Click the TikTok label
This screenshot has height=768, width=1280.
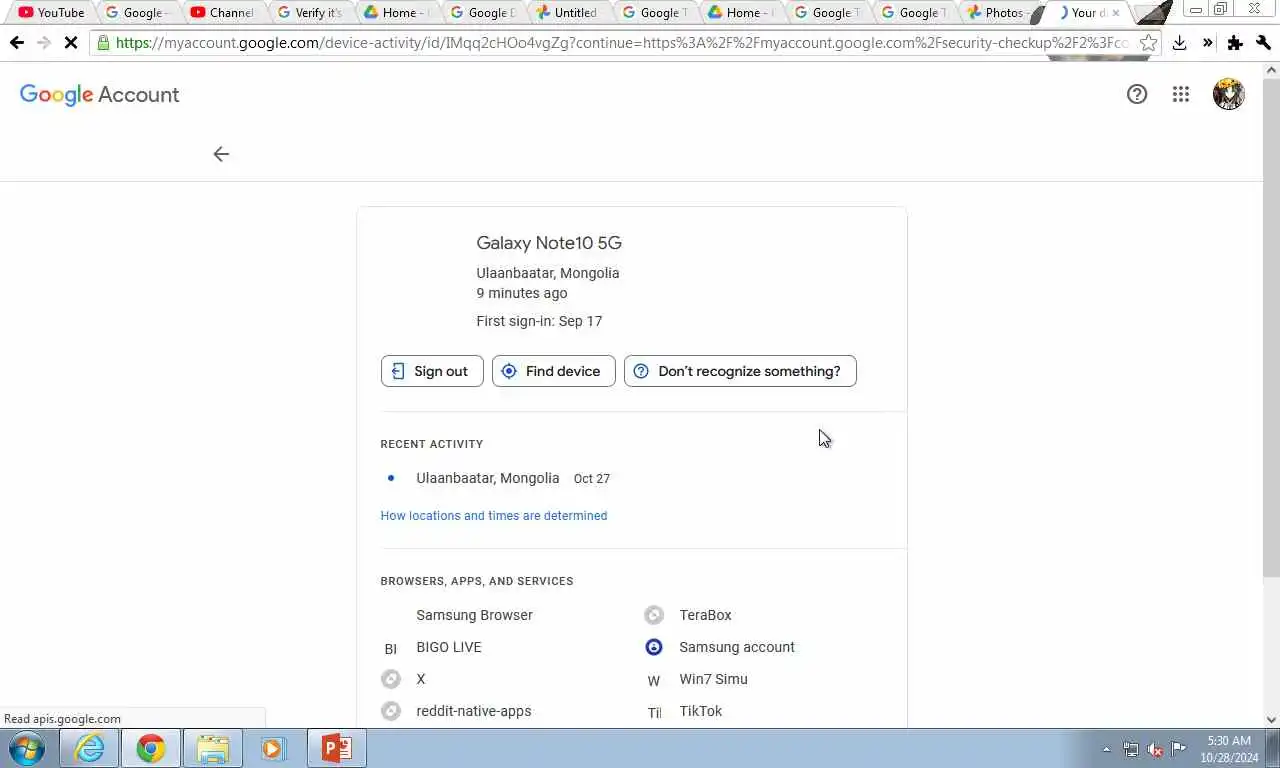pyautogui.click(x=700, y=711)
